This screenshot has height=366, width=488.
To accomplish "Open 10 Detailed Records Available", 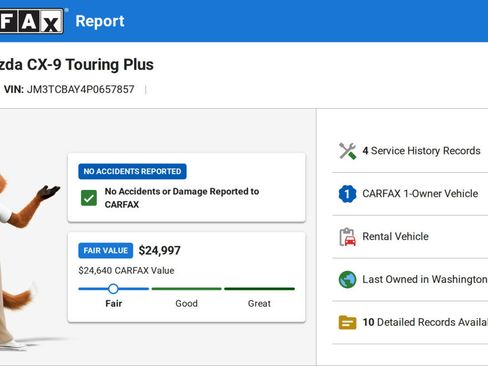I will pyautogui.click(x=410, y=322).
